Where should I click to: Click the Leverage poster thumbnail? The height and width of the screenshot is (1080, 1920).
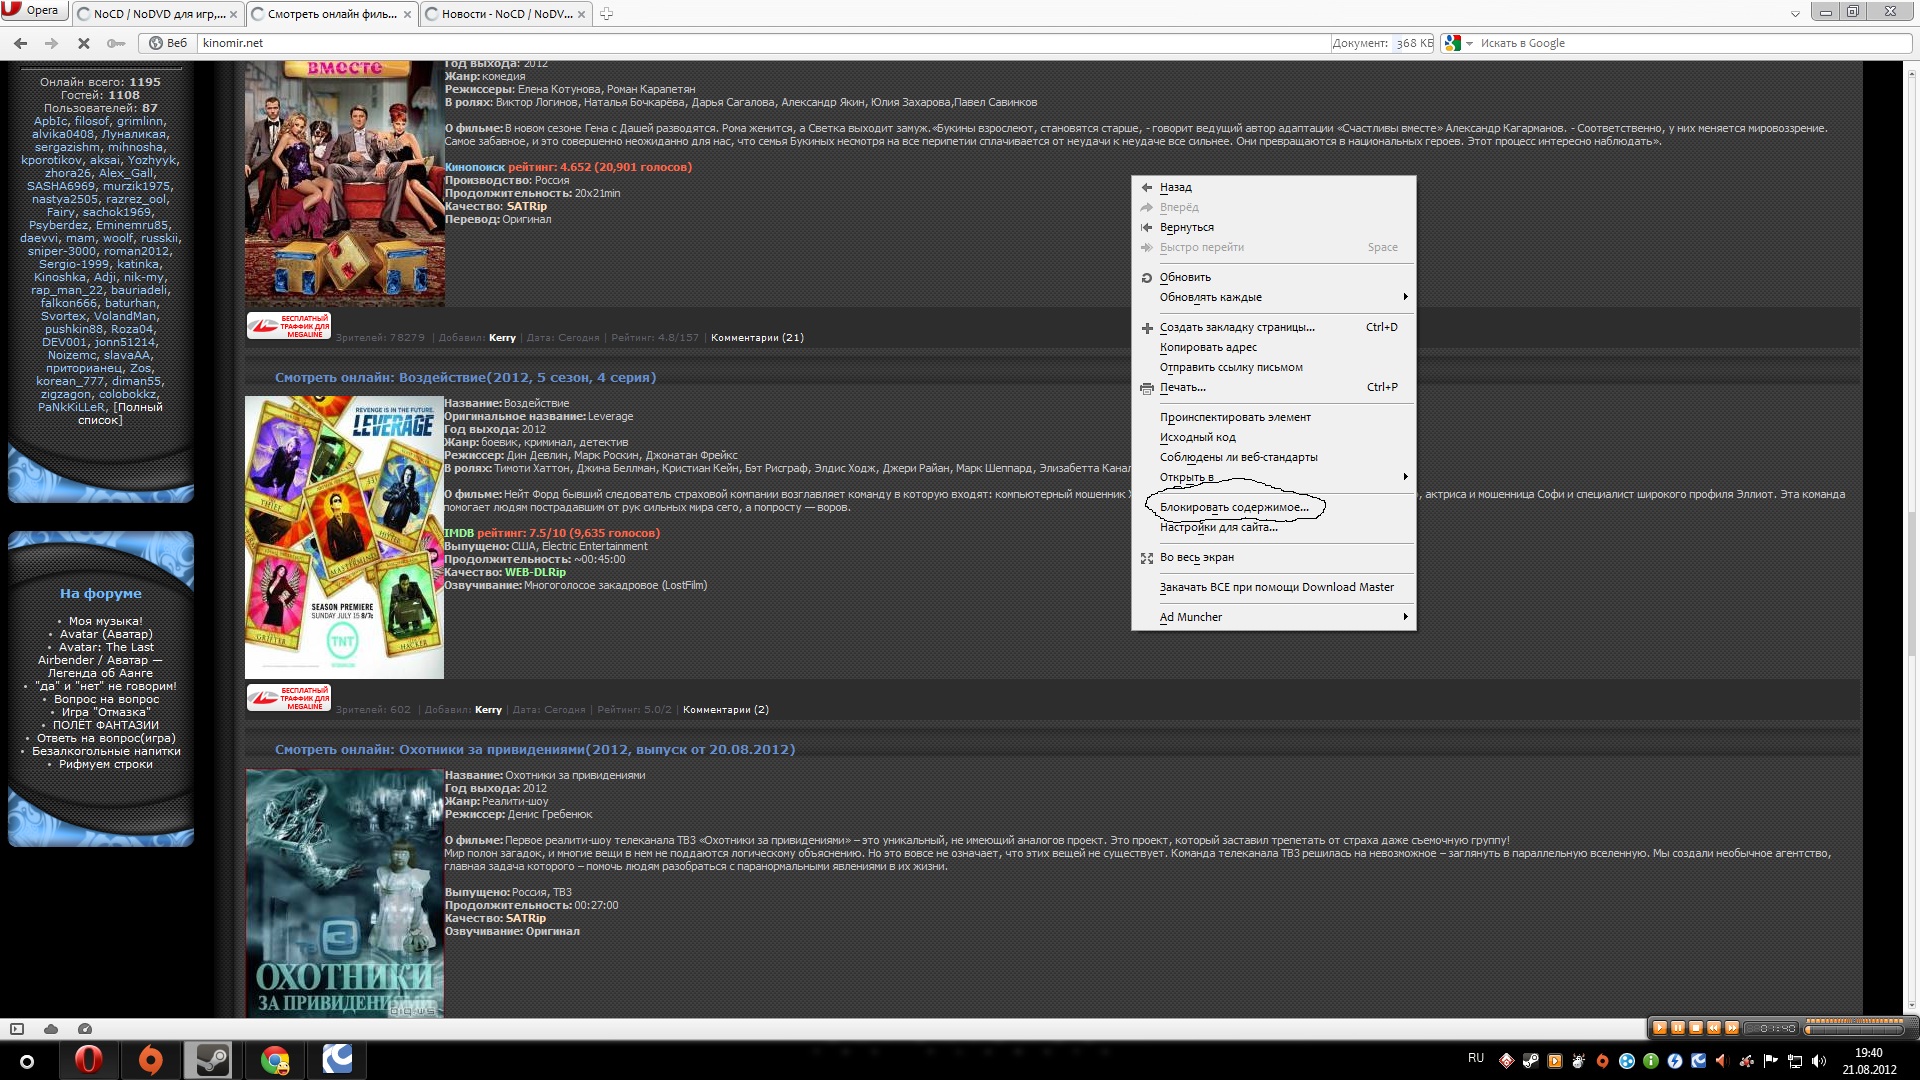click(x=344, y=537)
